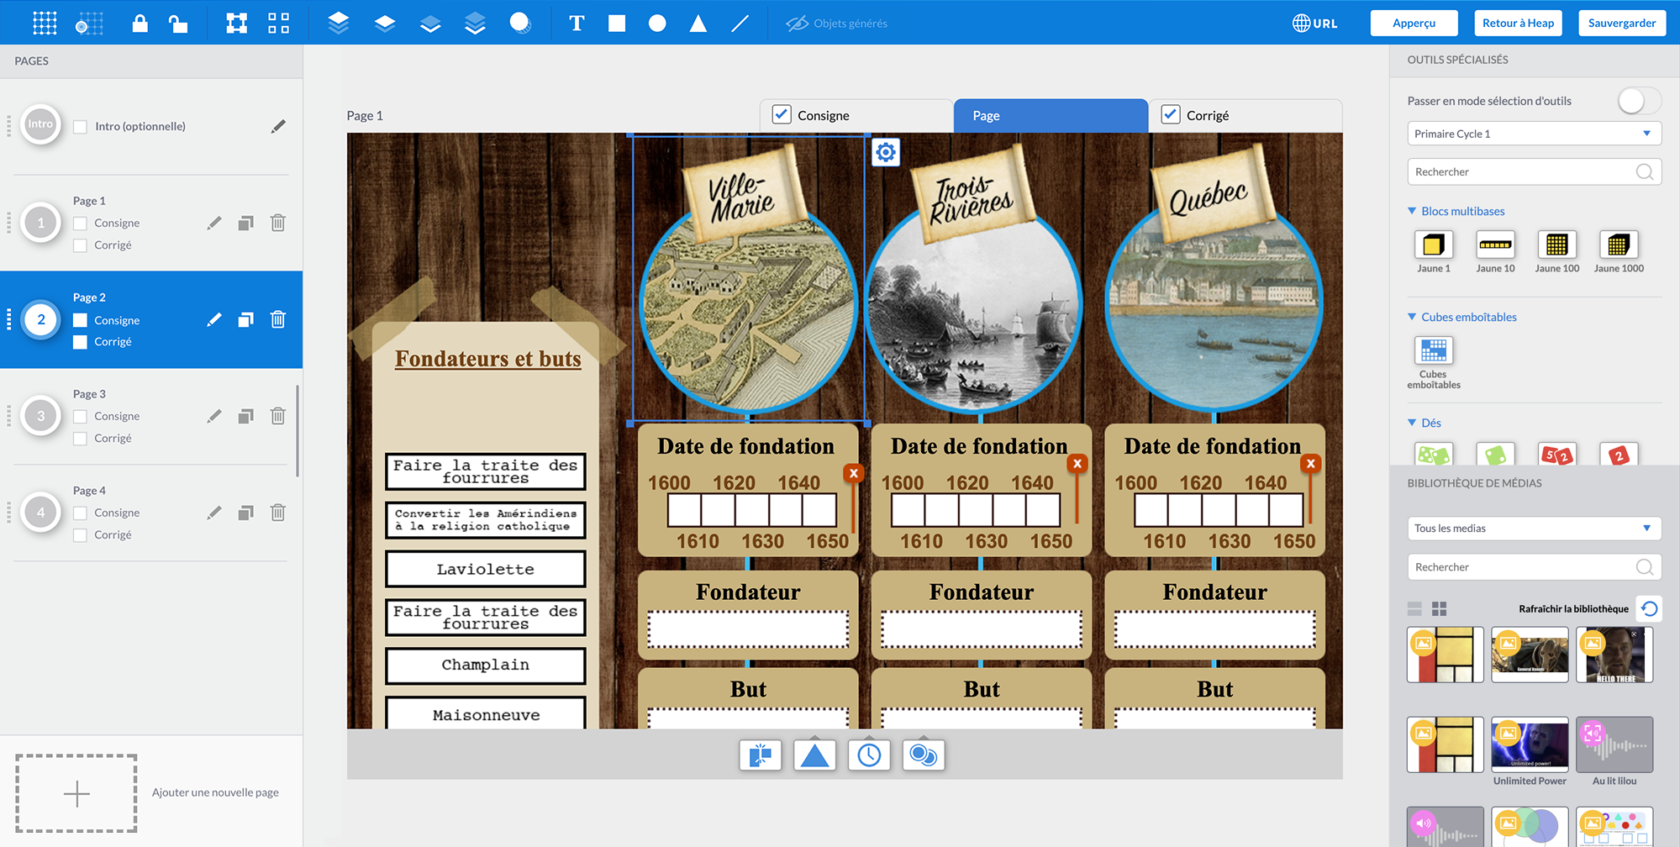Select the line drawing tool
The image size is (1680, 847).
740,23
